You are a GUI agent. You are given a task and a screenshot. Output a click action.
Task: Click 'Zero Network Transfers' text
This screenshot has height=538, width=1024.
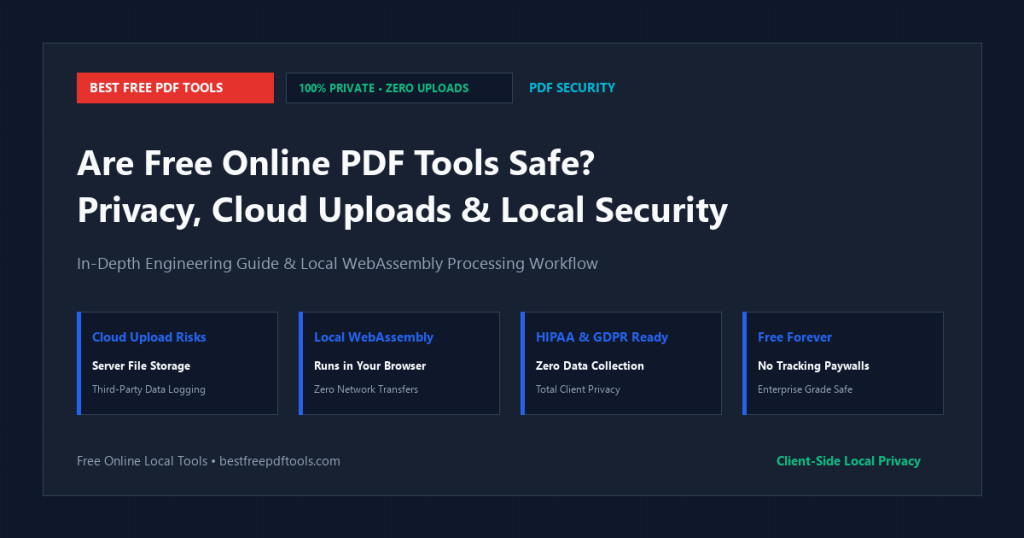(366, 389)
